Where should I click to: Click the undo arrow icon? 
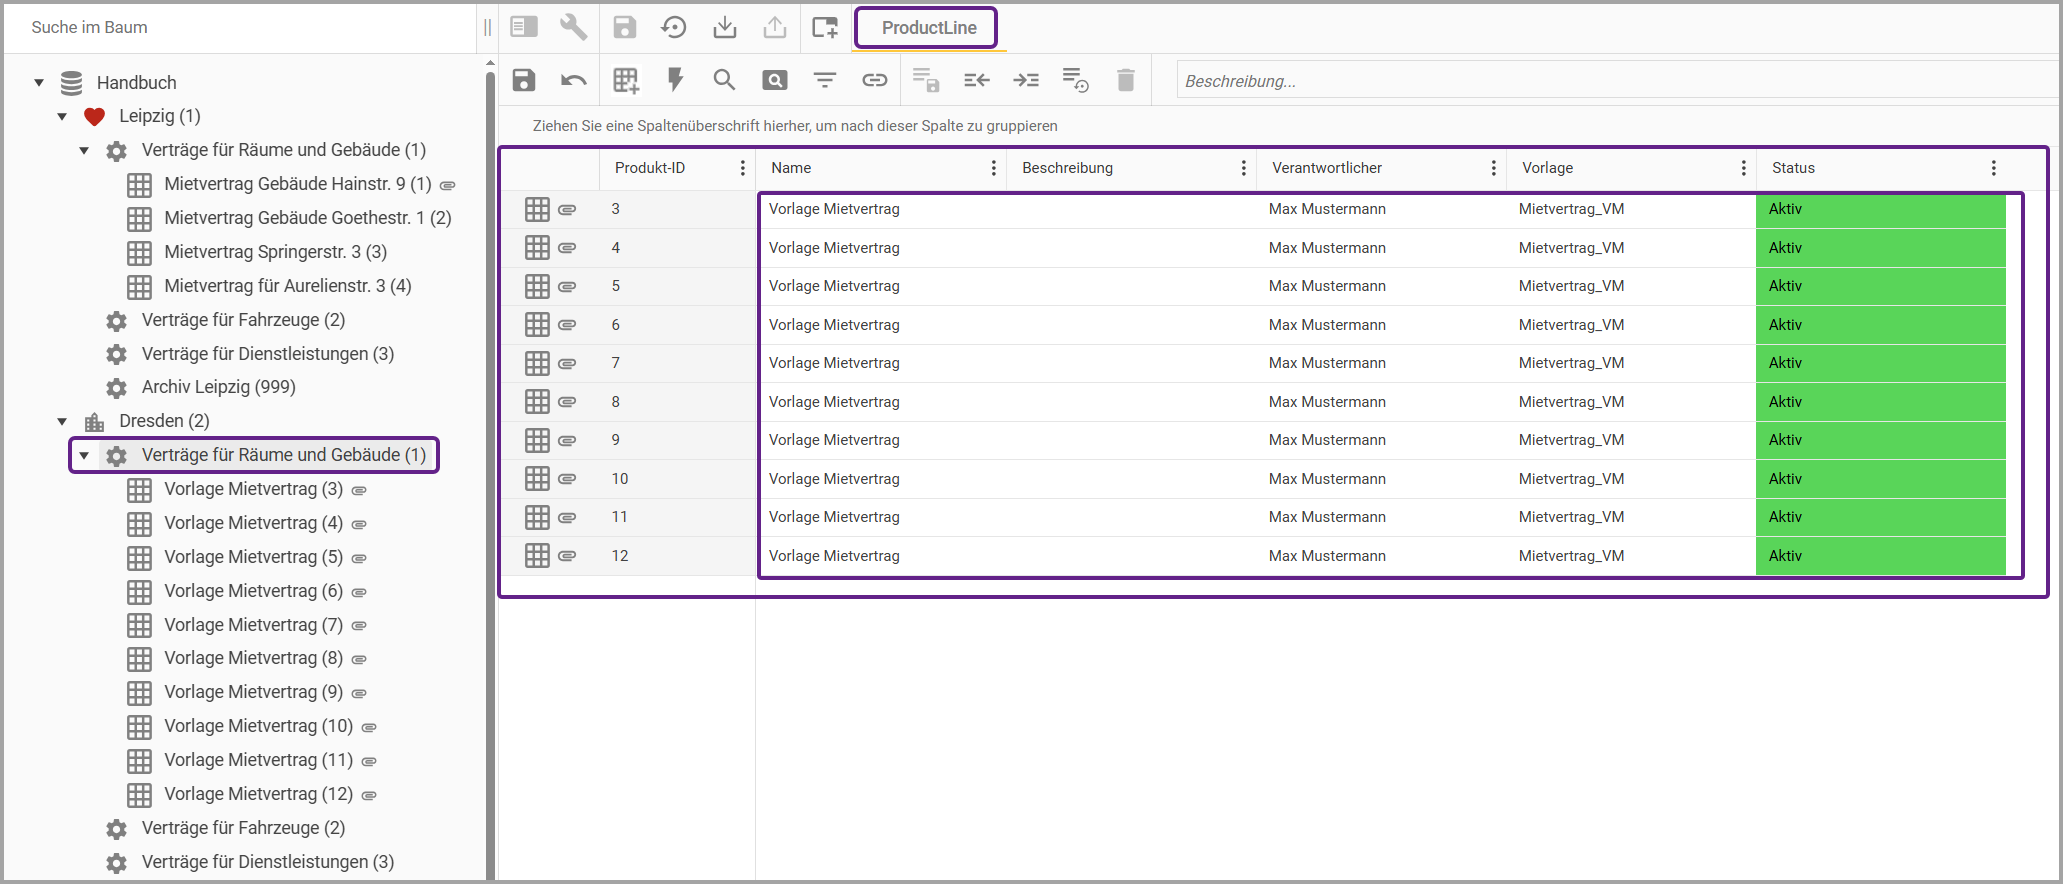tap(573, 81)
